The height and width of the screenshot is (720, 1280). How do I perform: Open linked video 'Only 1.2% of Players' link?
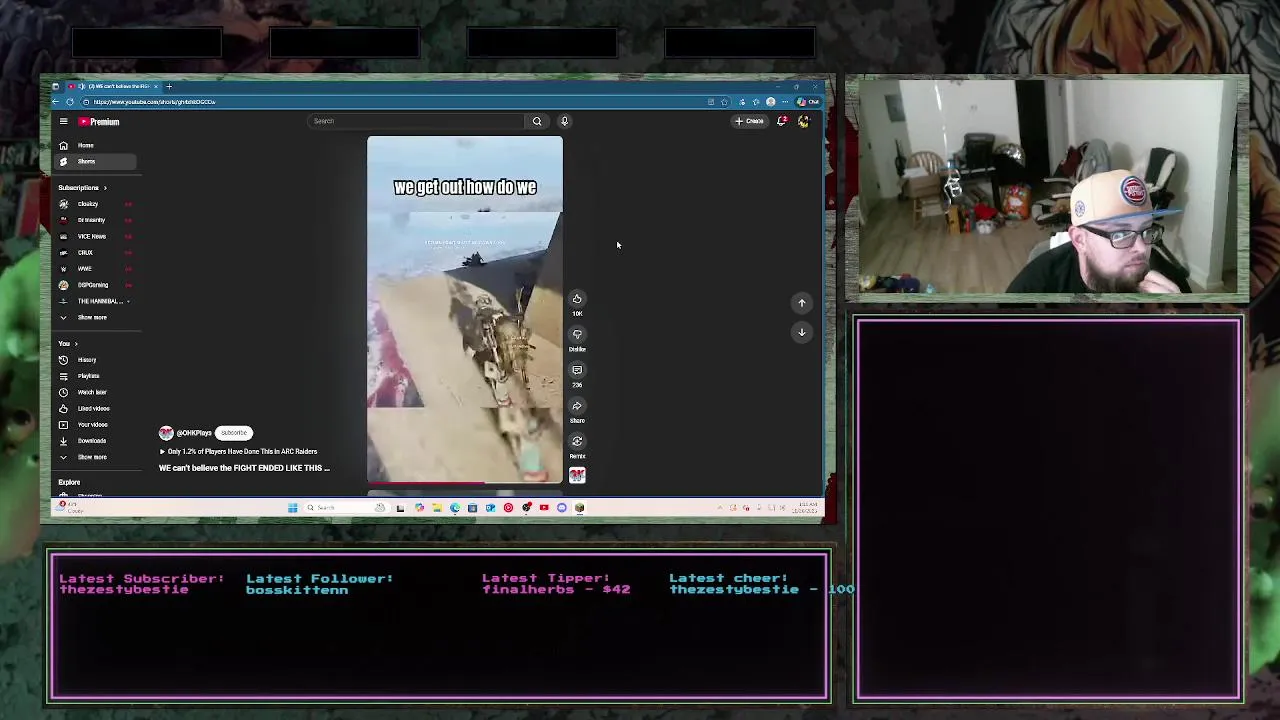tap(240, 452)
